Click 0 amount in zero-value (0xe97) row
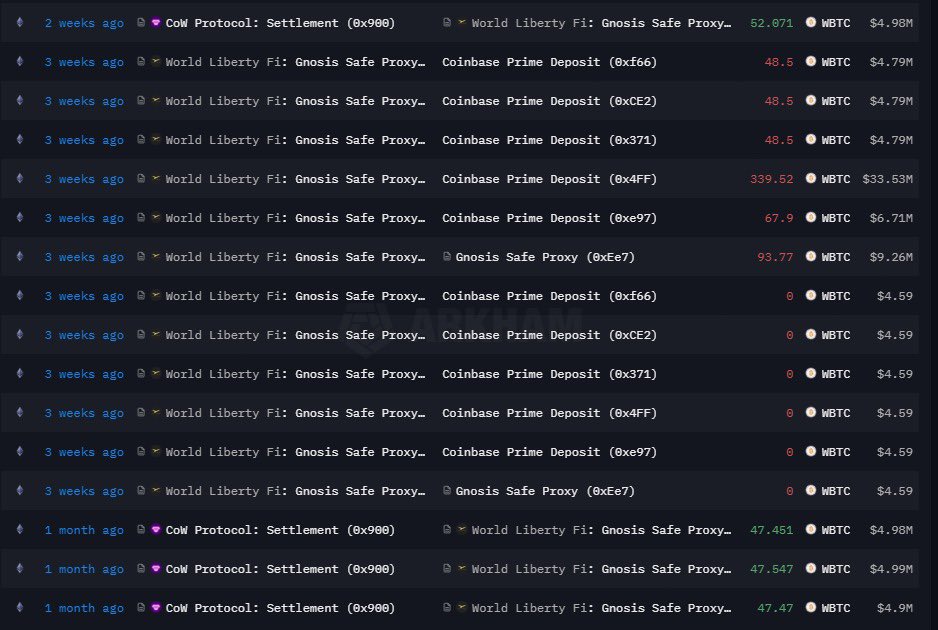 pos(790,452)
